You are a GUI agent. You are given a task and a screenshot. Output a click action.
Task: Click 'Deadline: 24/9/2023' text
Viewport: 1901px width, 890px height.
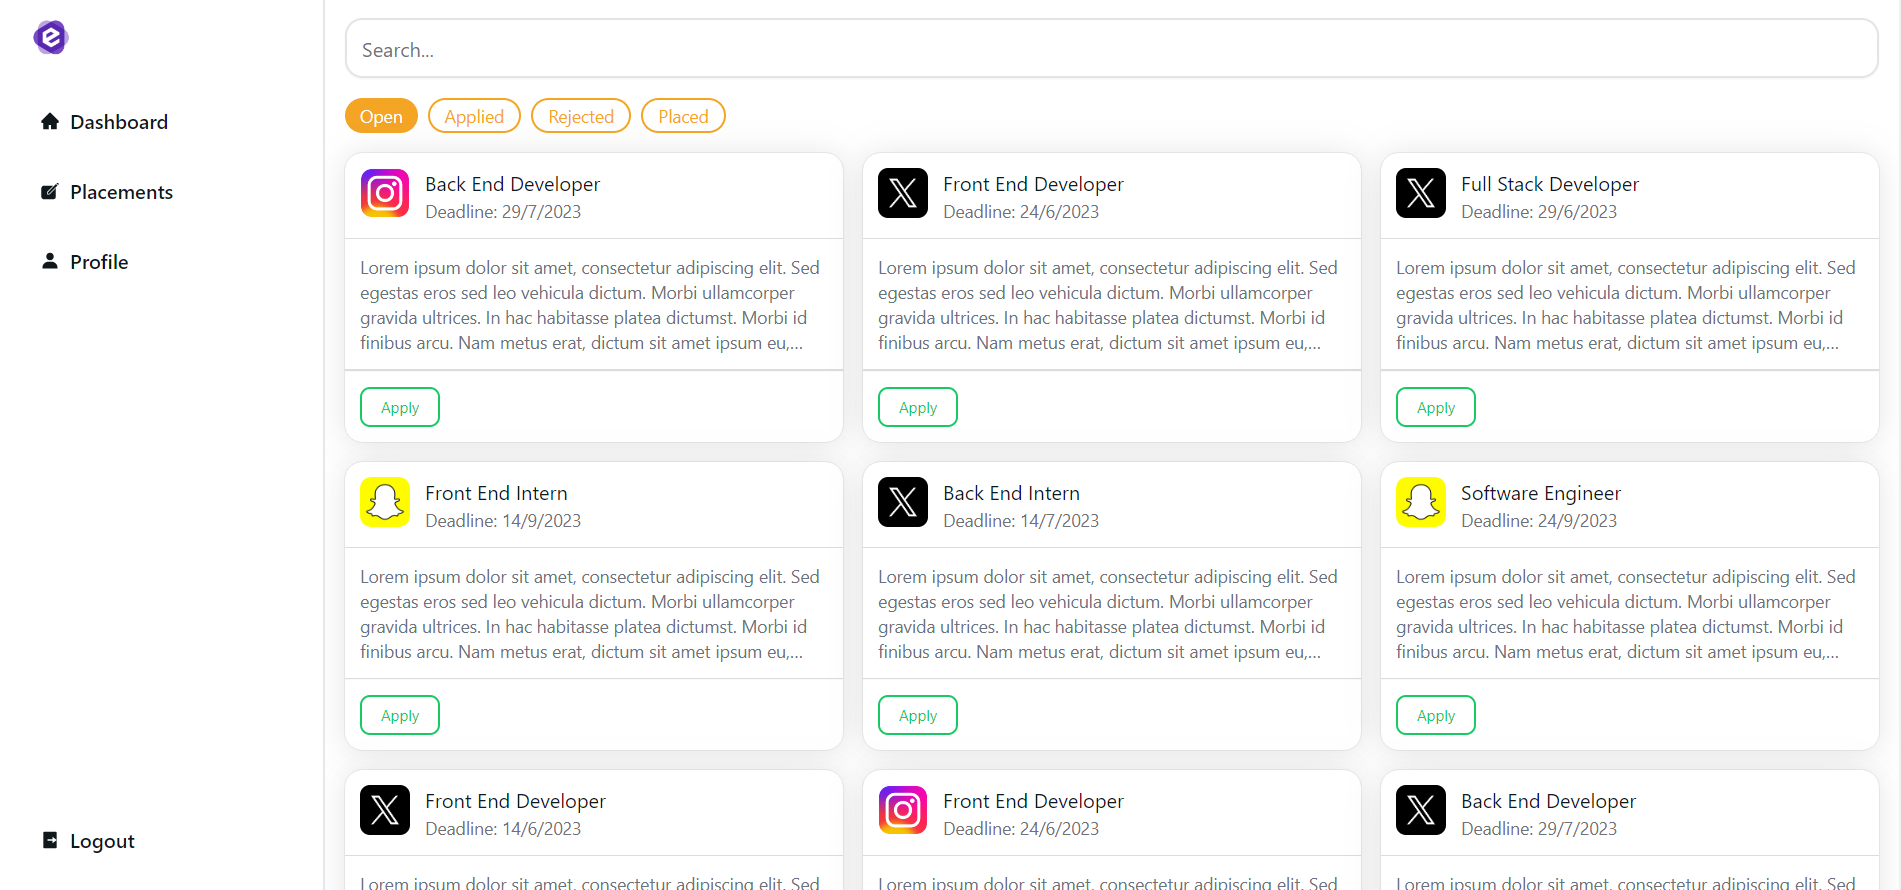pos(1539,521)
